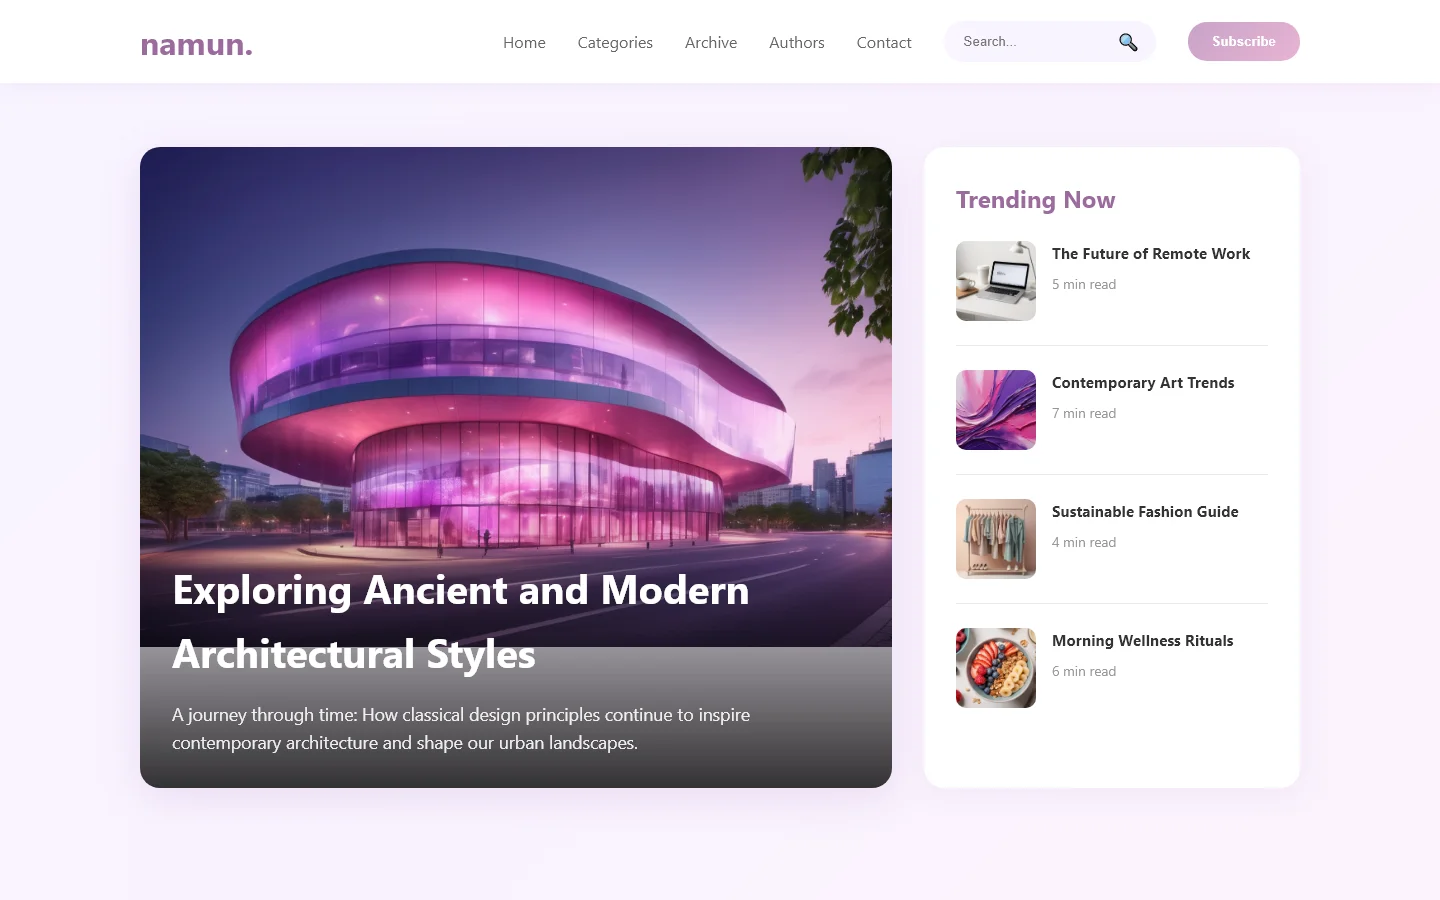Go to the Home nav item
Viewport: 1440px width, 900px height.
524,42
